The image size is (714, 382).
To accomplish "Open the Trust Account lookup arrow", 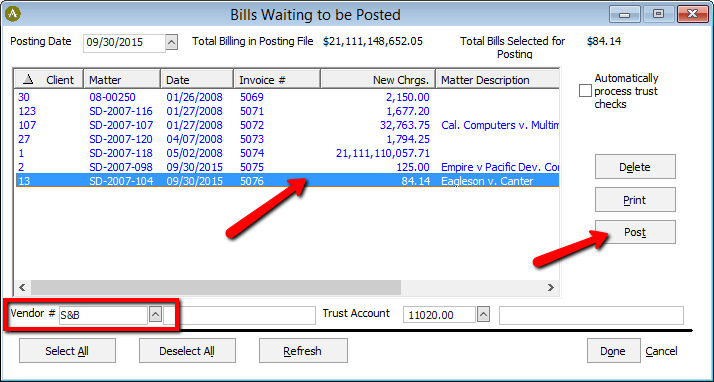I will (x=483, y=315).
